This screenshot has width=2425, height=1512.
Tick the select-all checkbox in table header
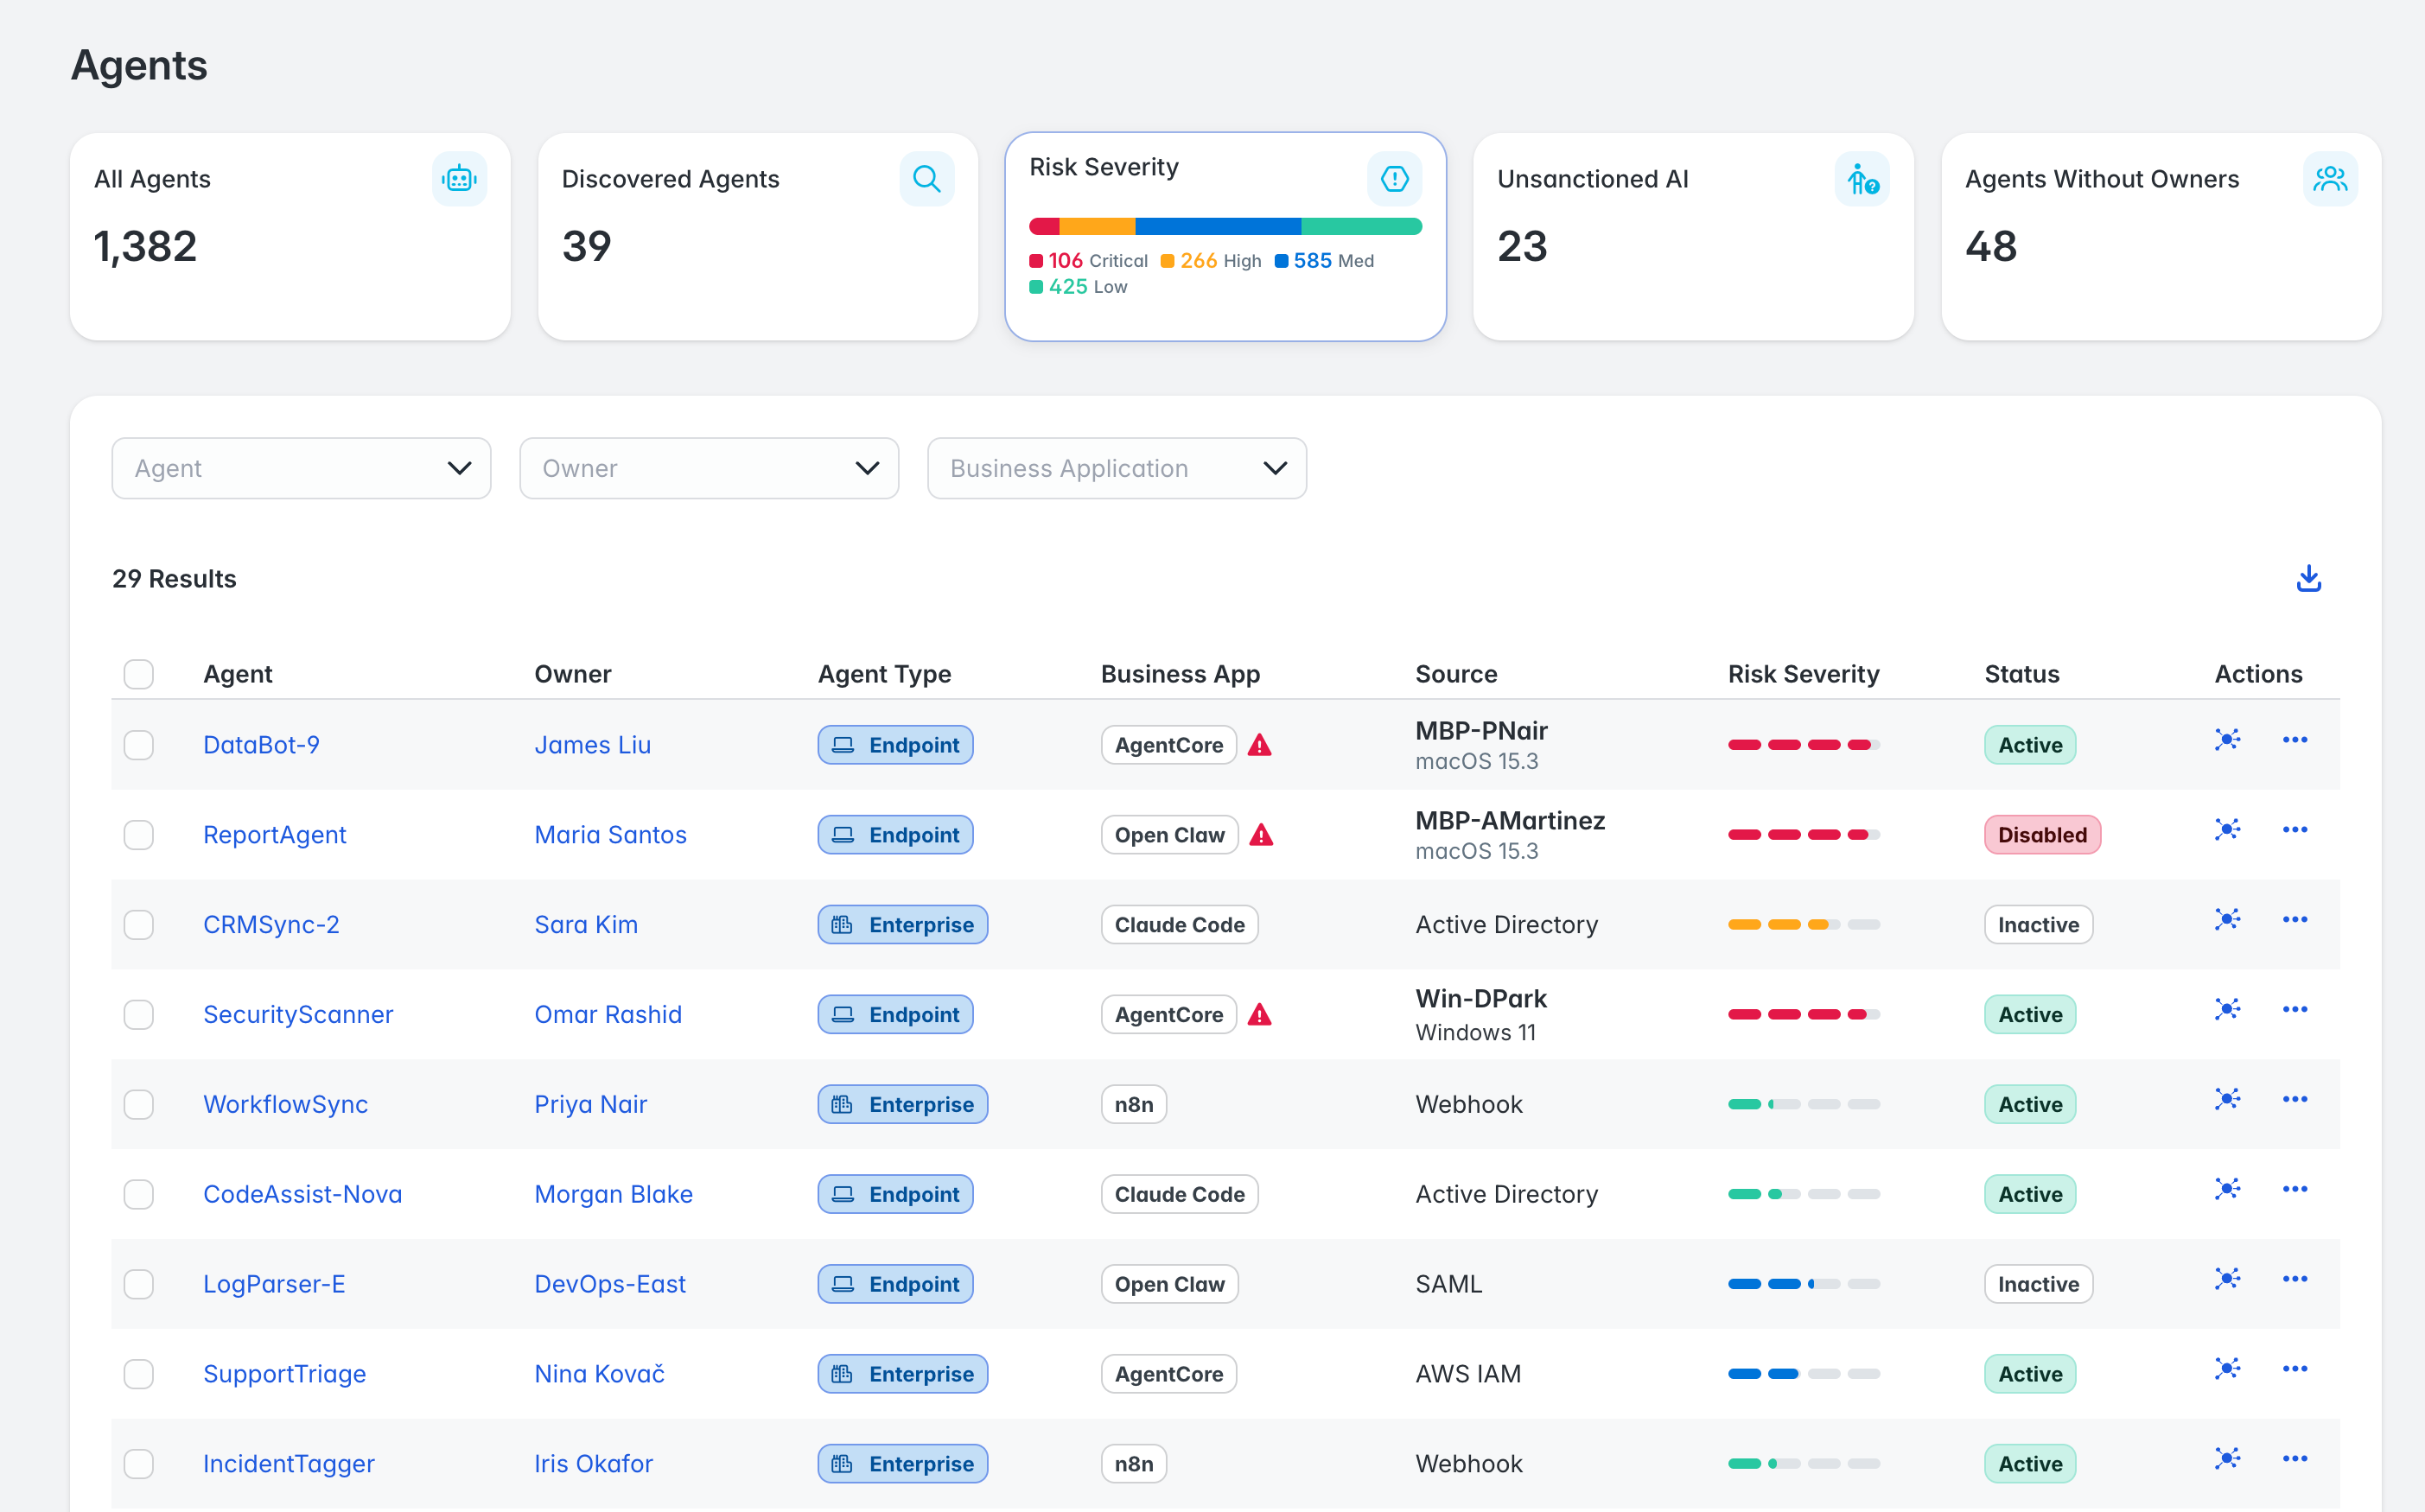[139, 674]
